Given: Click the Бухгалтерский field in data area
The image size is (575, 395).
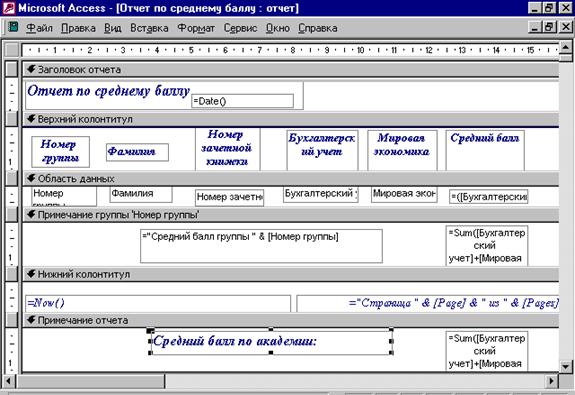Looking at the screenshot, I should point(321,194).
